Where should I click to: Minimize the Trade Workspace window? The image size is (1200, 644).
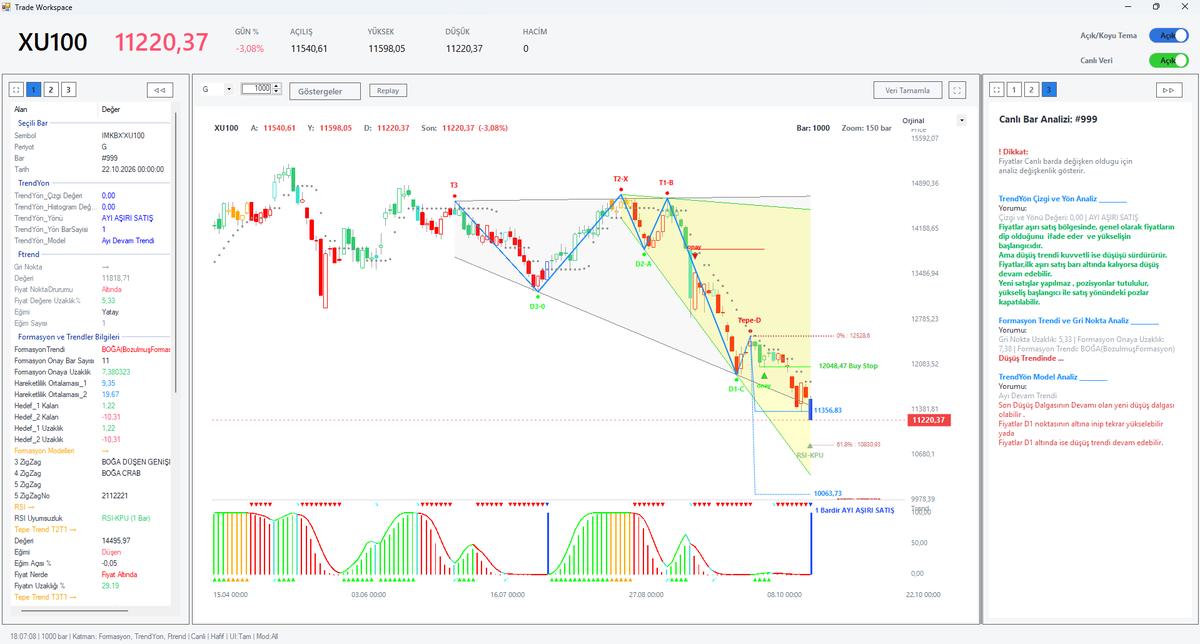[1130, 6]
